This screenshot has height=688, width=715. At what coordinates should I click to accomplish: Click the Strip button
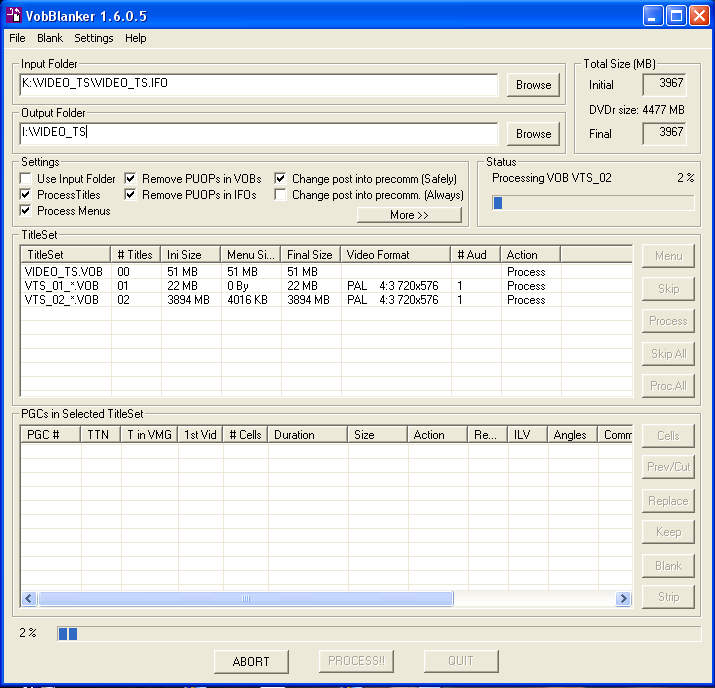coord(668,597)
